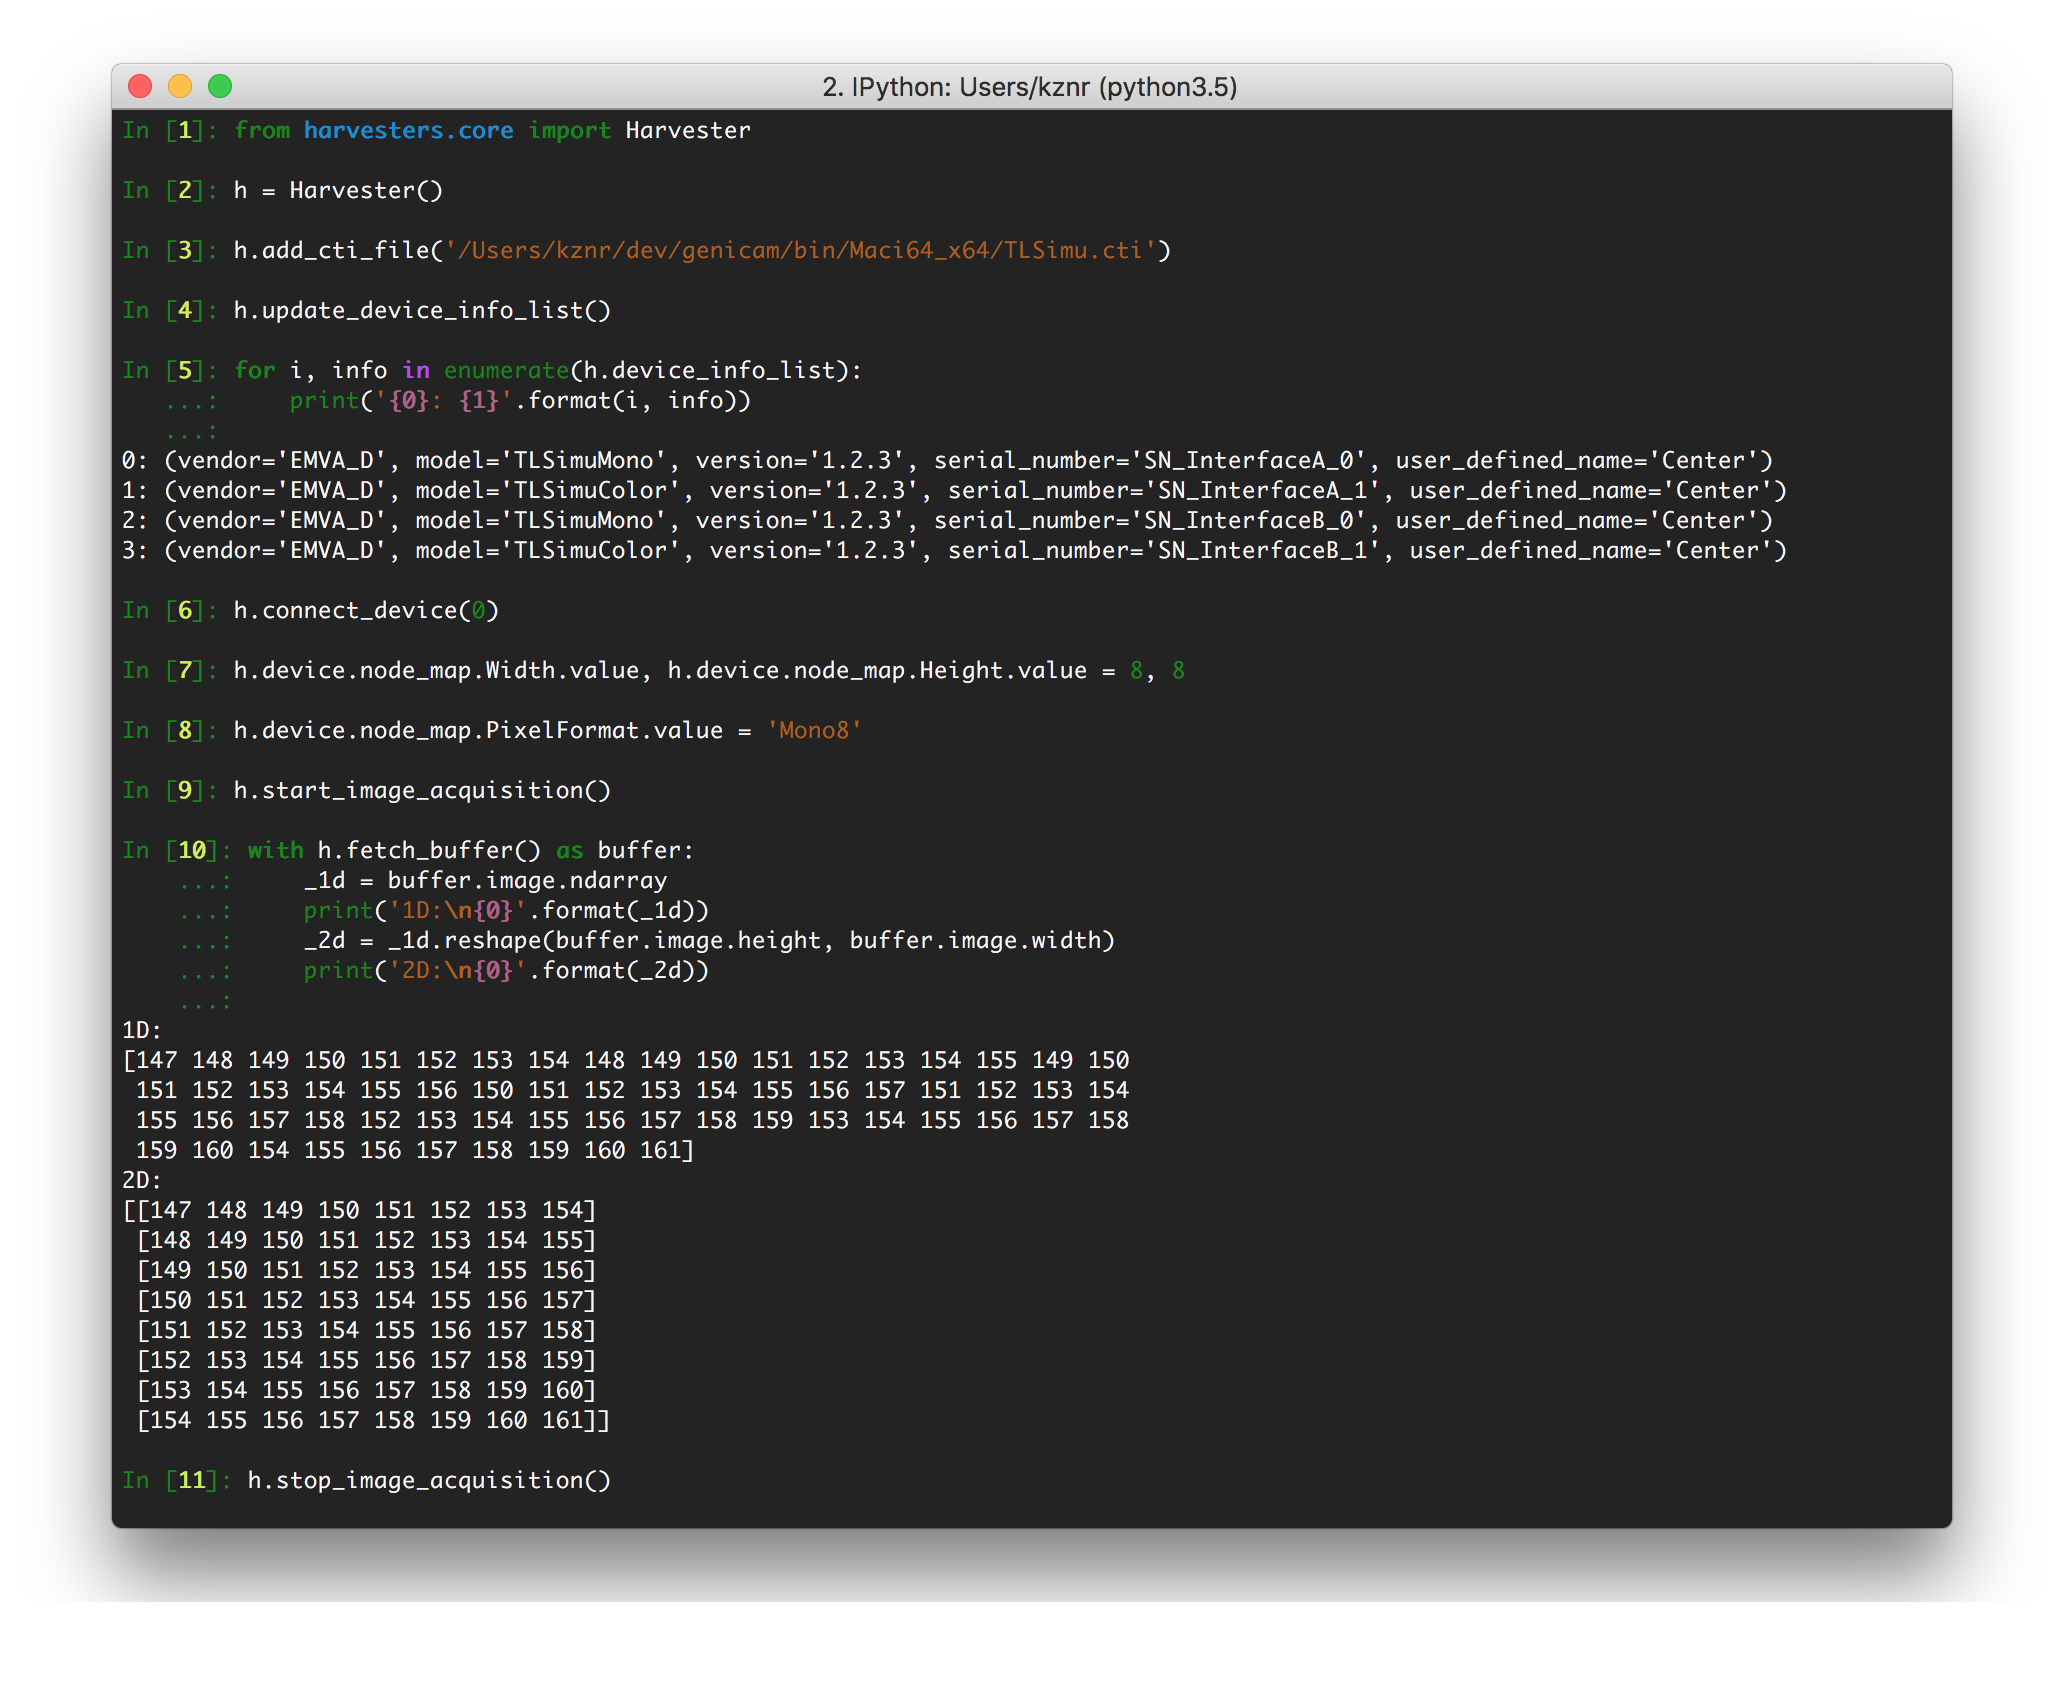Viewport: 2064px width, 1688px height.
Task: Click 'with h.fetch_buffer() as buffer:' line
Action: [471, 851]
